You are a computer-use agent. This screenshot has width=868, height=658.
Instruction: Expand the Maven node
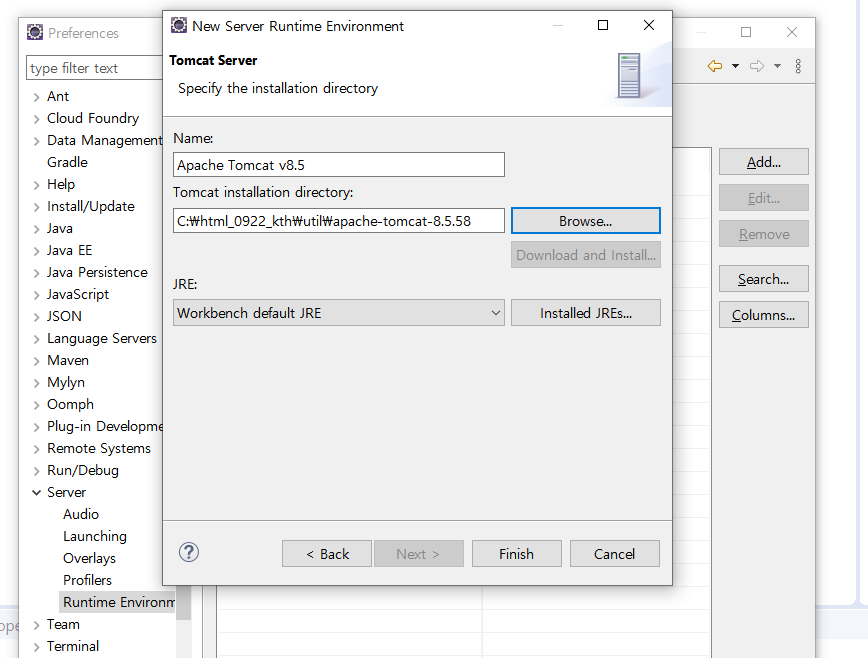pos(37,361)
